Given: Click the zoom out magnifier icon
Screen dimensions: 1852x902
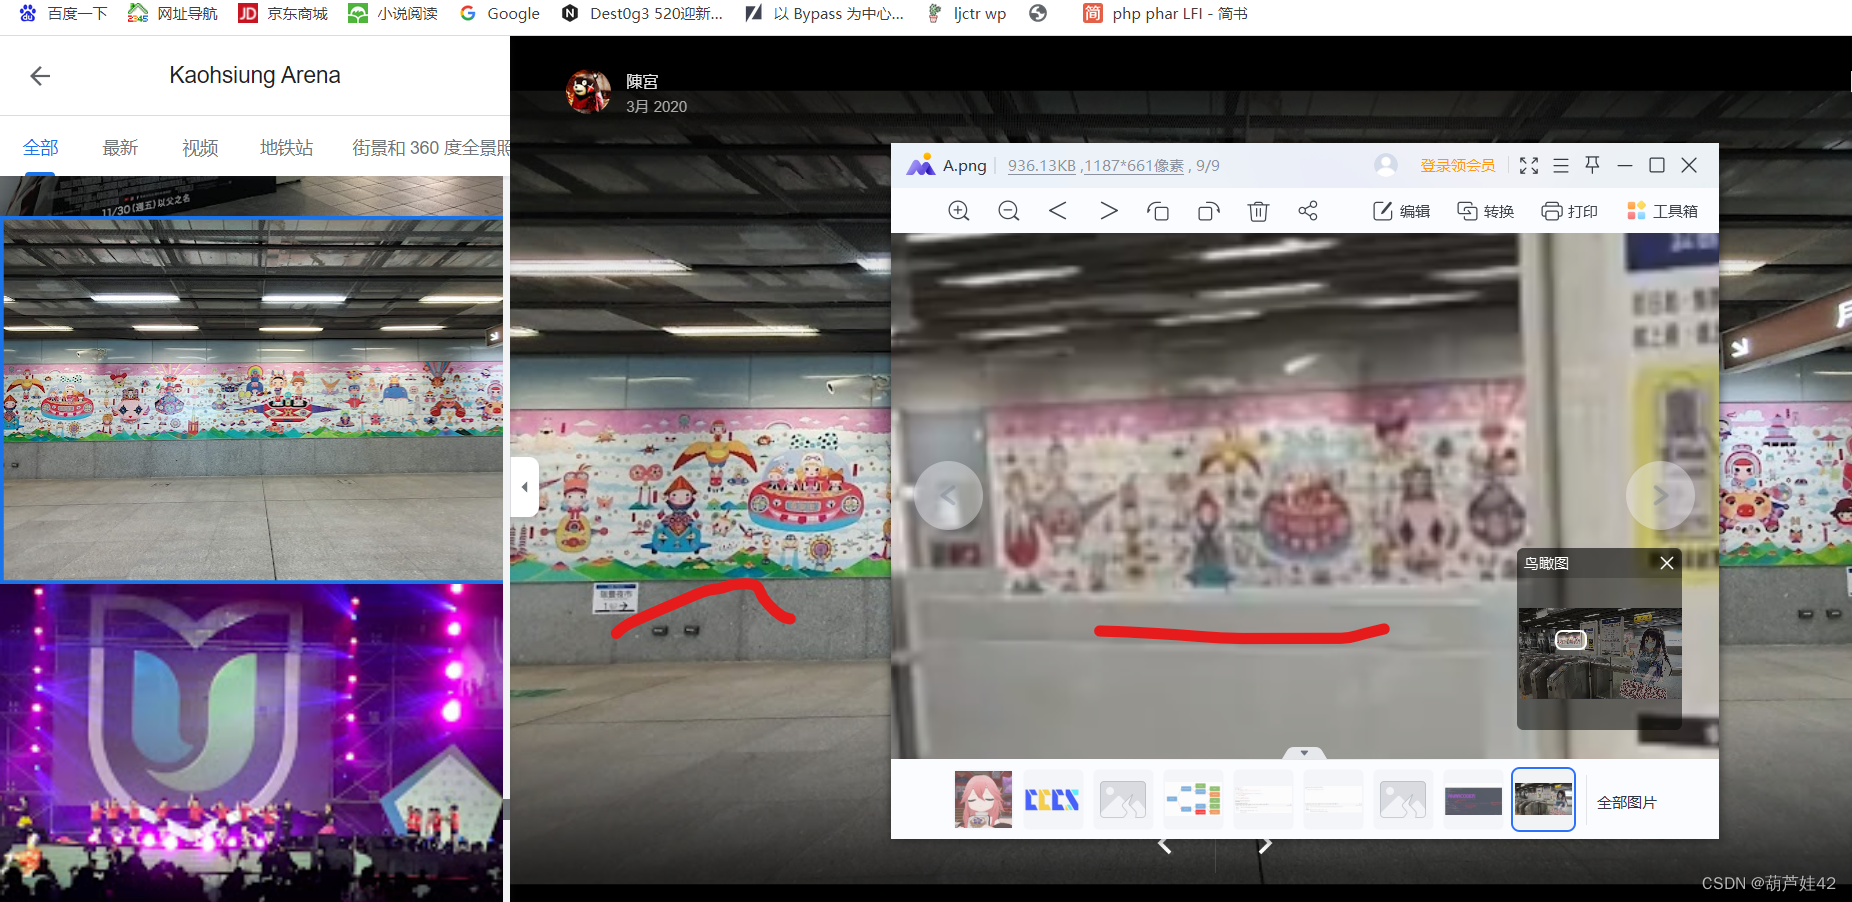Looking at the screenshot, I should [1009, 211].
